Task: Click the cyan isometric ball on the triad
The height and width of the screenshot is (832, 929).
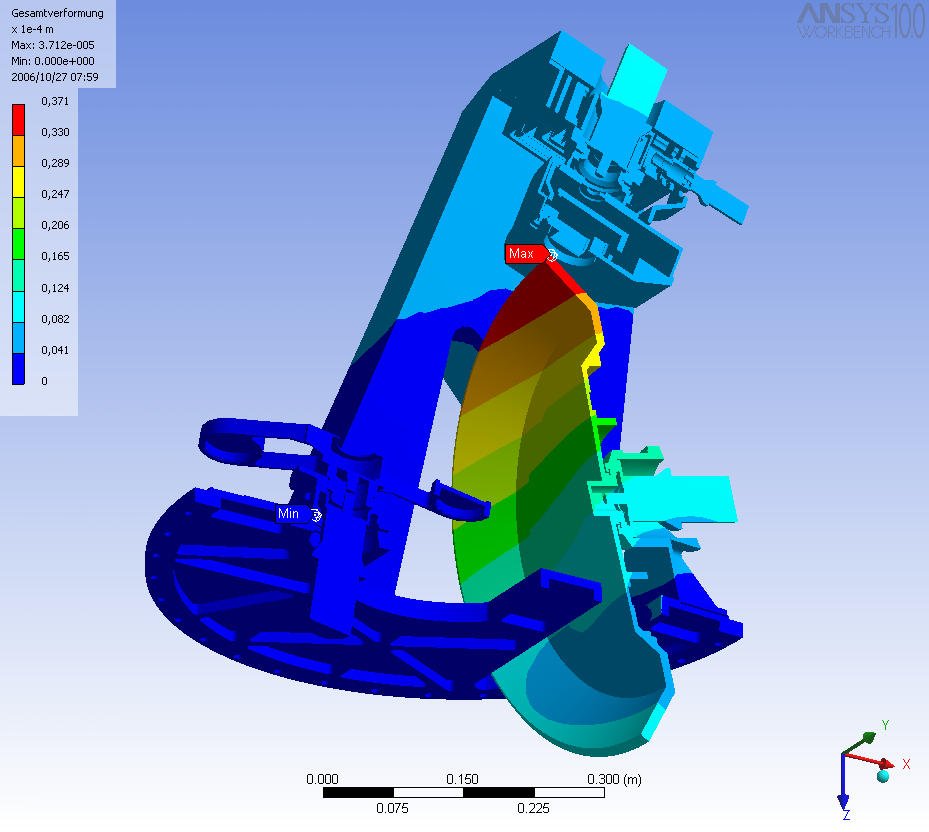Action: pos(883,775)
